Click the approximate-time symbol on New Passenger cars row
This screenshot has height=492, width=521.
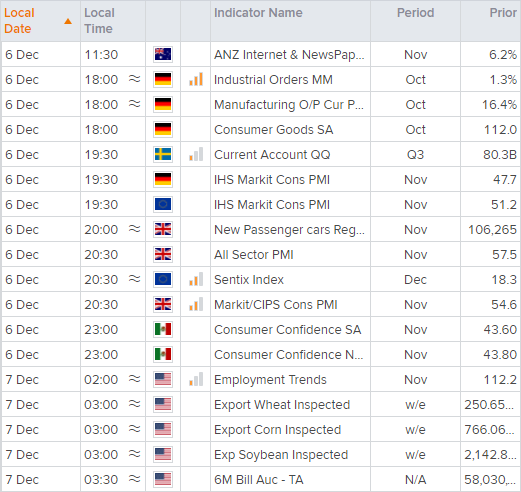[135, 229]
